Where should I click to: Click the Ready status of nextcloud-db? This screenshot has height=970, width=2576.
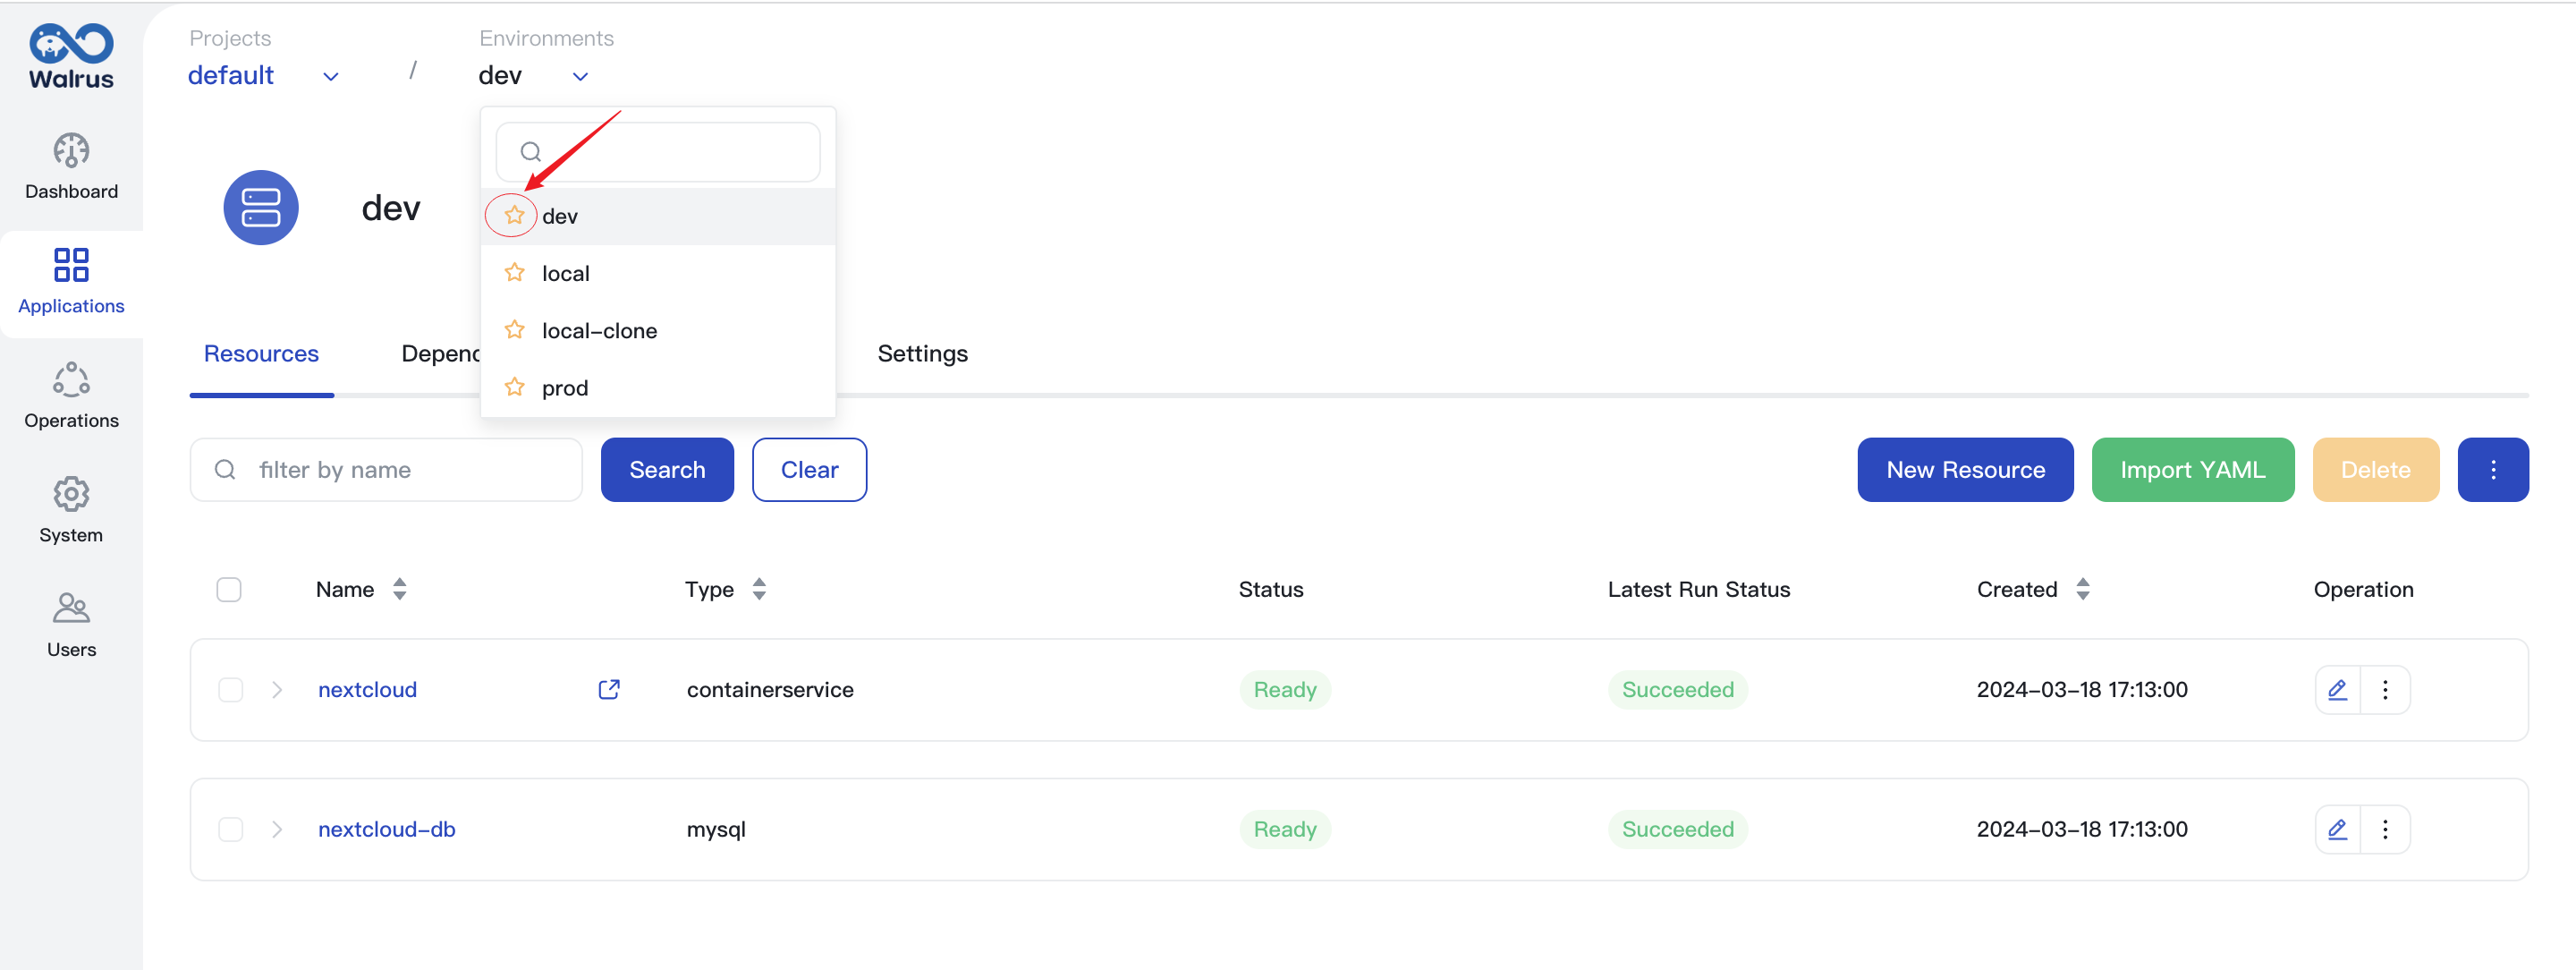point(1284,829)
